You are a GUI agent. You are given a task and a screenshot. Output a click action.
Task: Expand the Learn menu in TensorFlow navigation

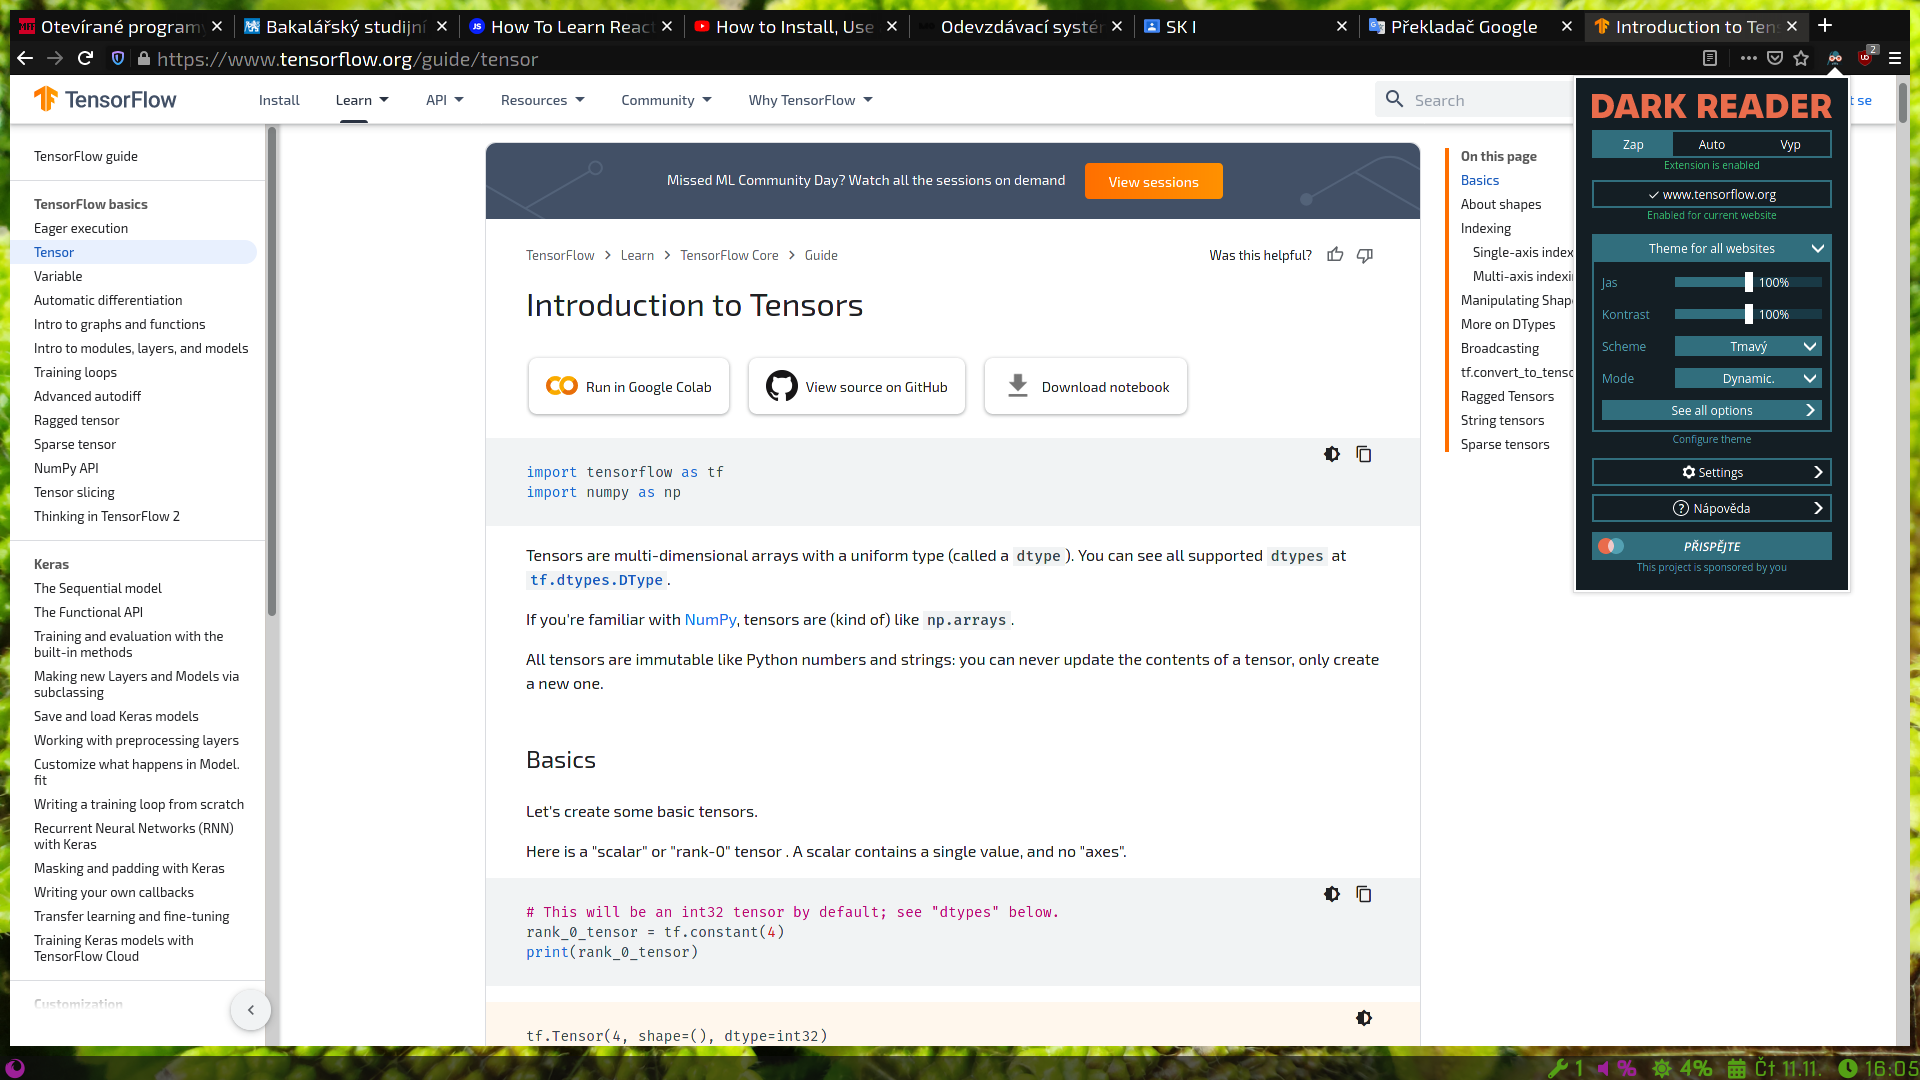point(361,100)
